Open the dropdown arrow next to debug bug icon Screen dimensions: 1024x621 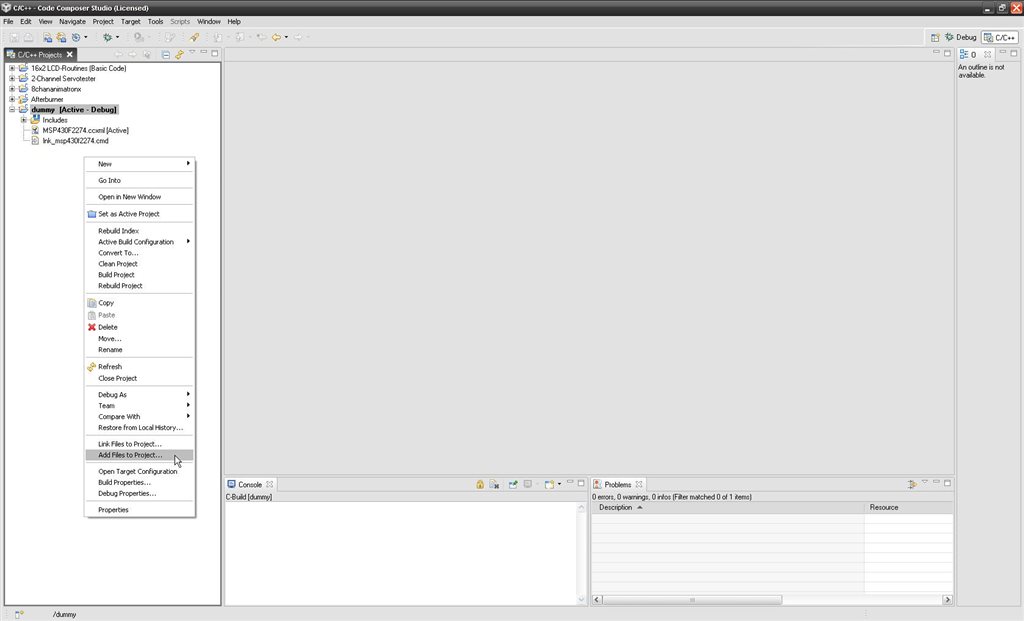click(118, 37)
